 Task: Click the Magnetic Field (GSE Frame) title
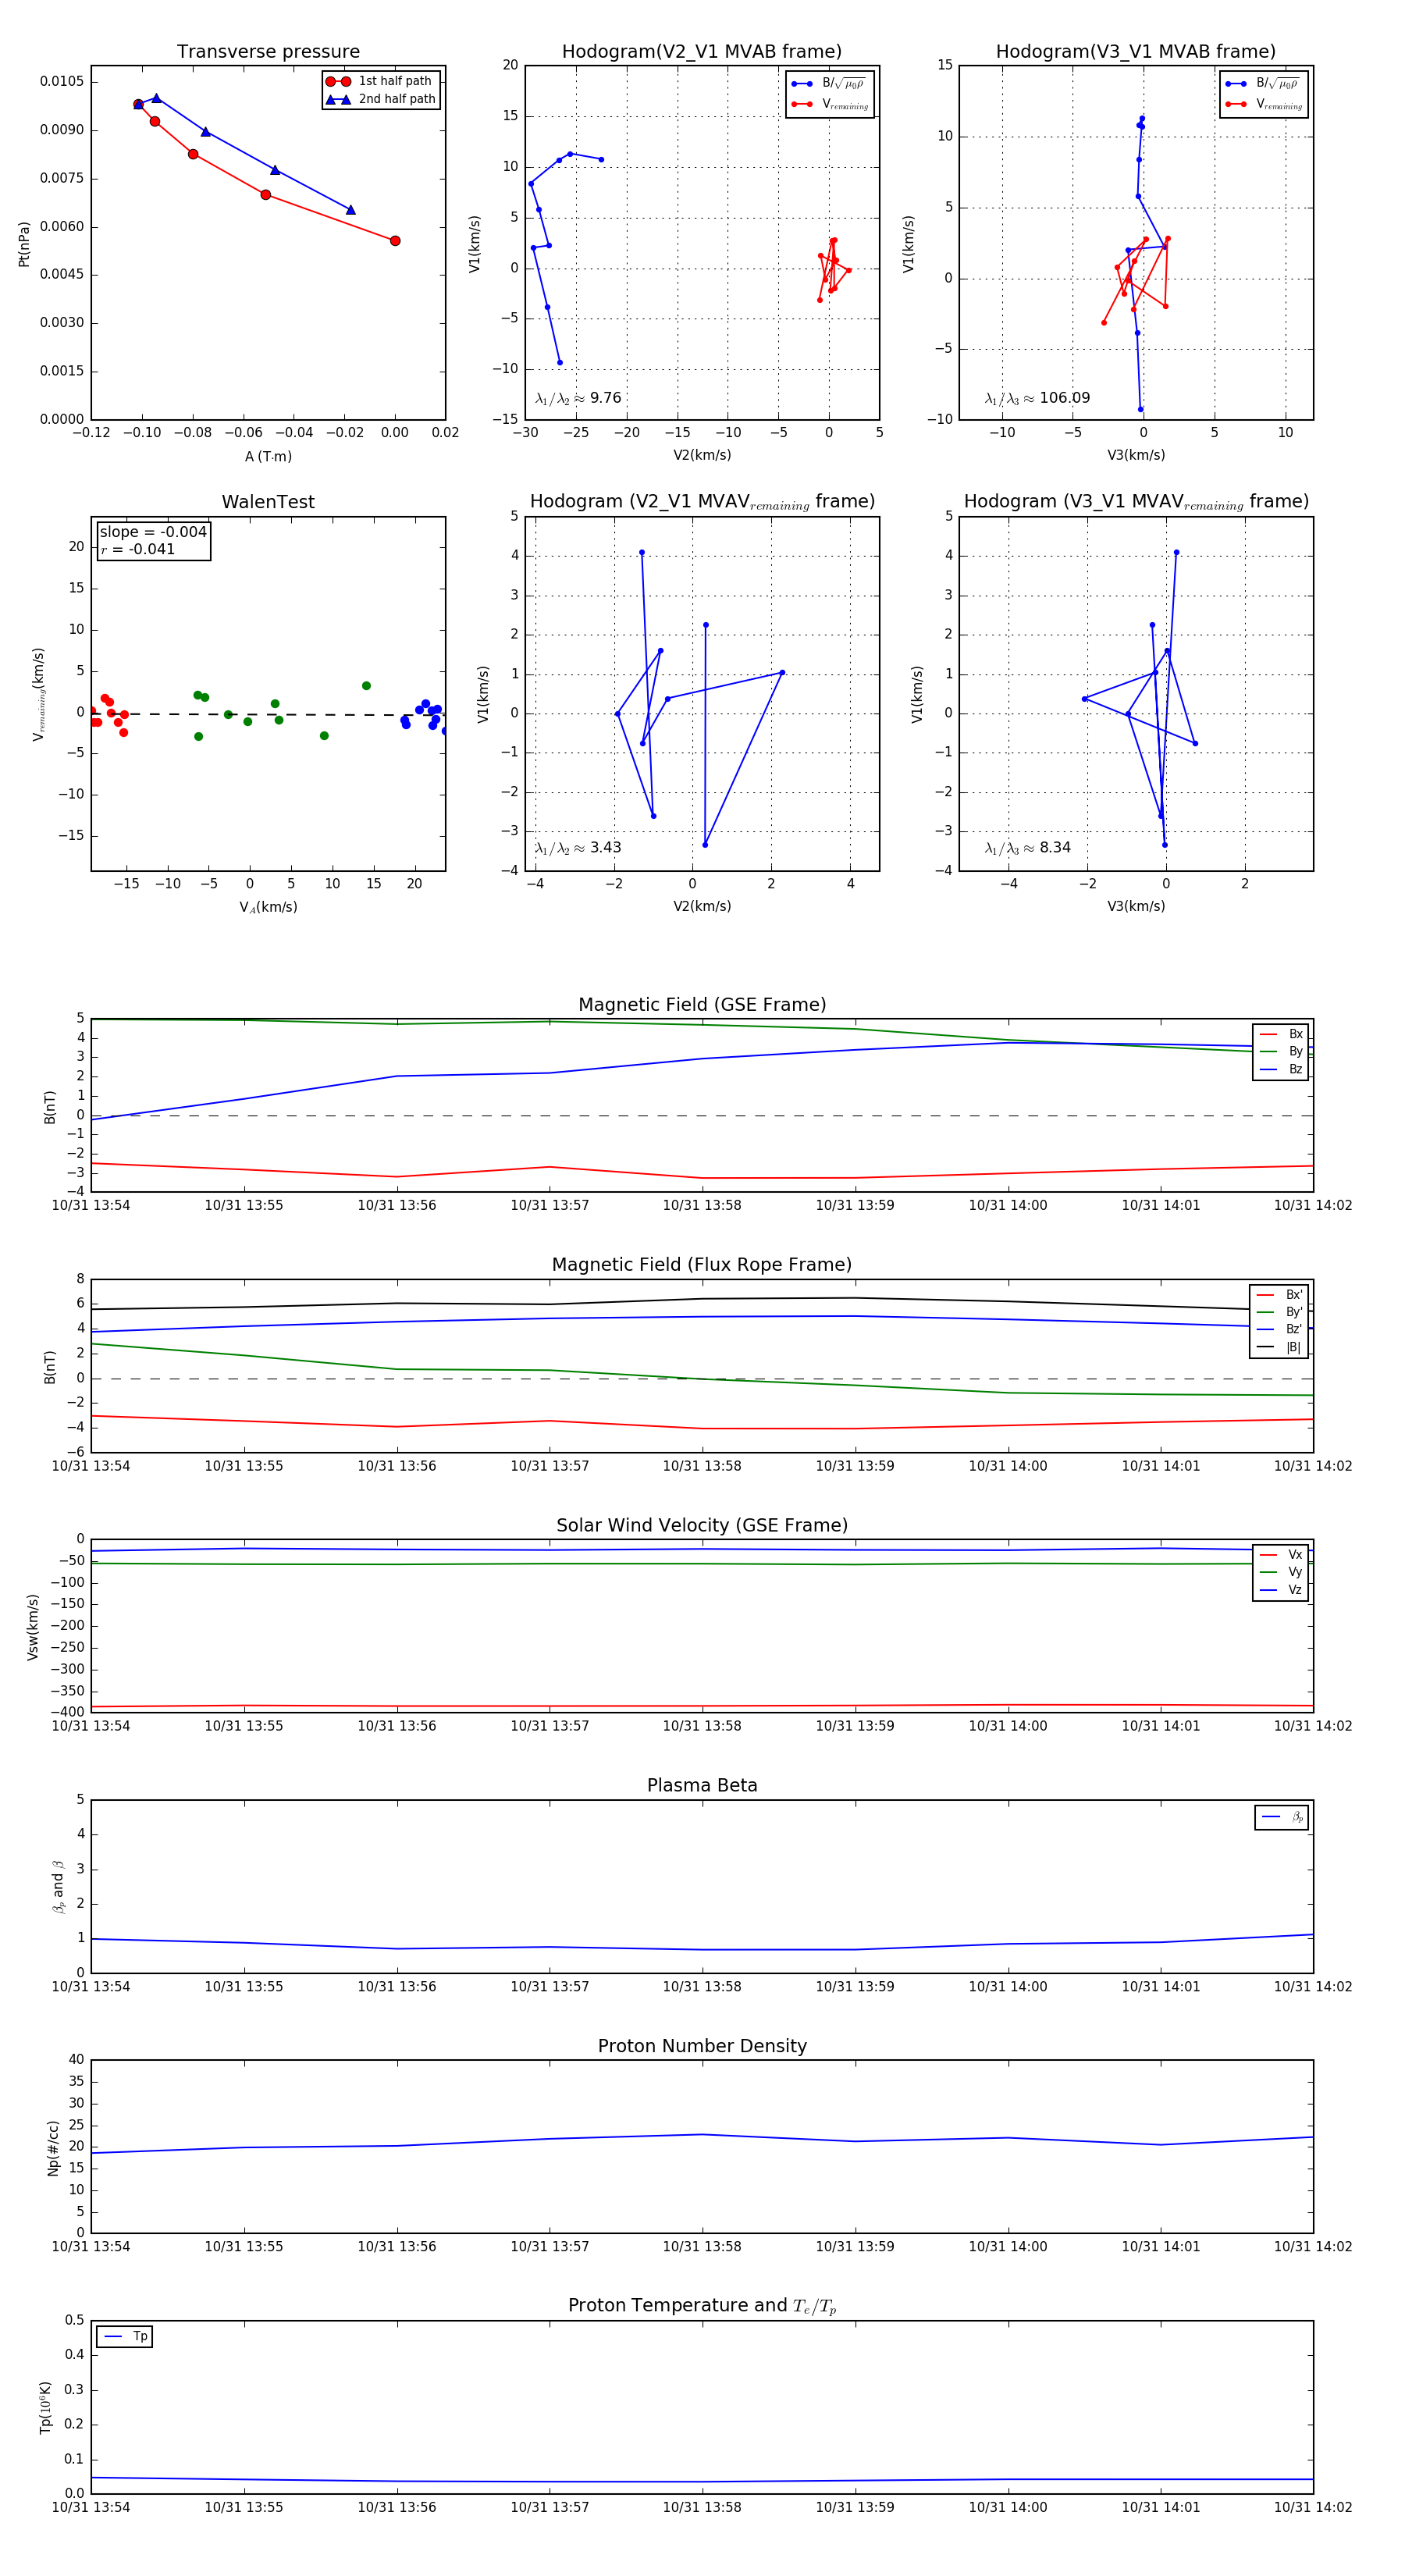(702, 1005)
